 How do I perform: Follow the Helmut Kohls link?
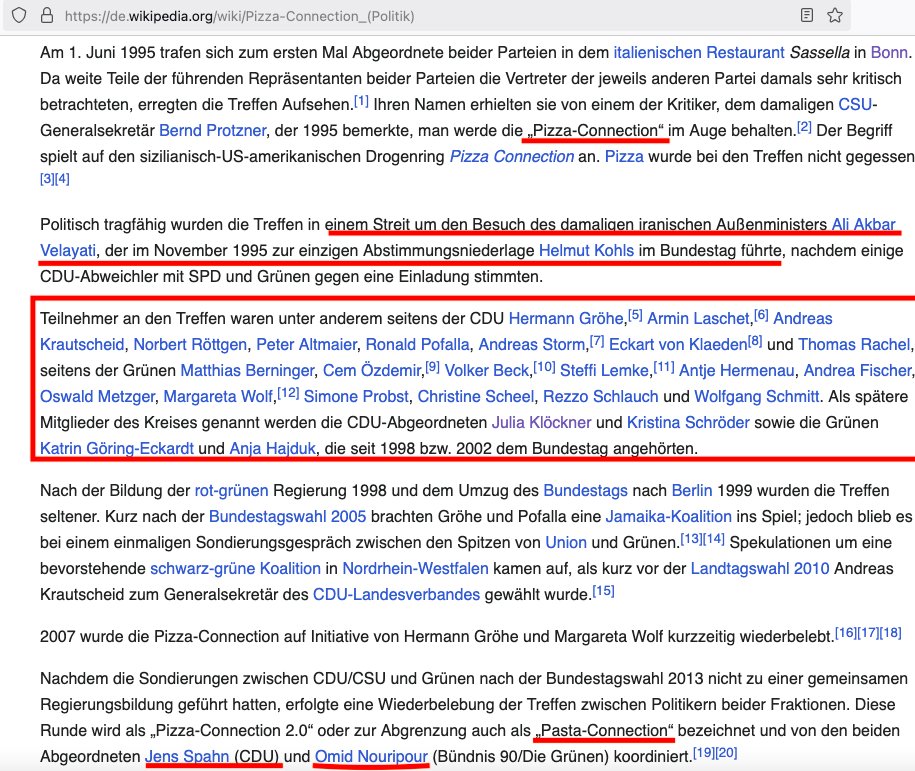[x=586, y=250]
